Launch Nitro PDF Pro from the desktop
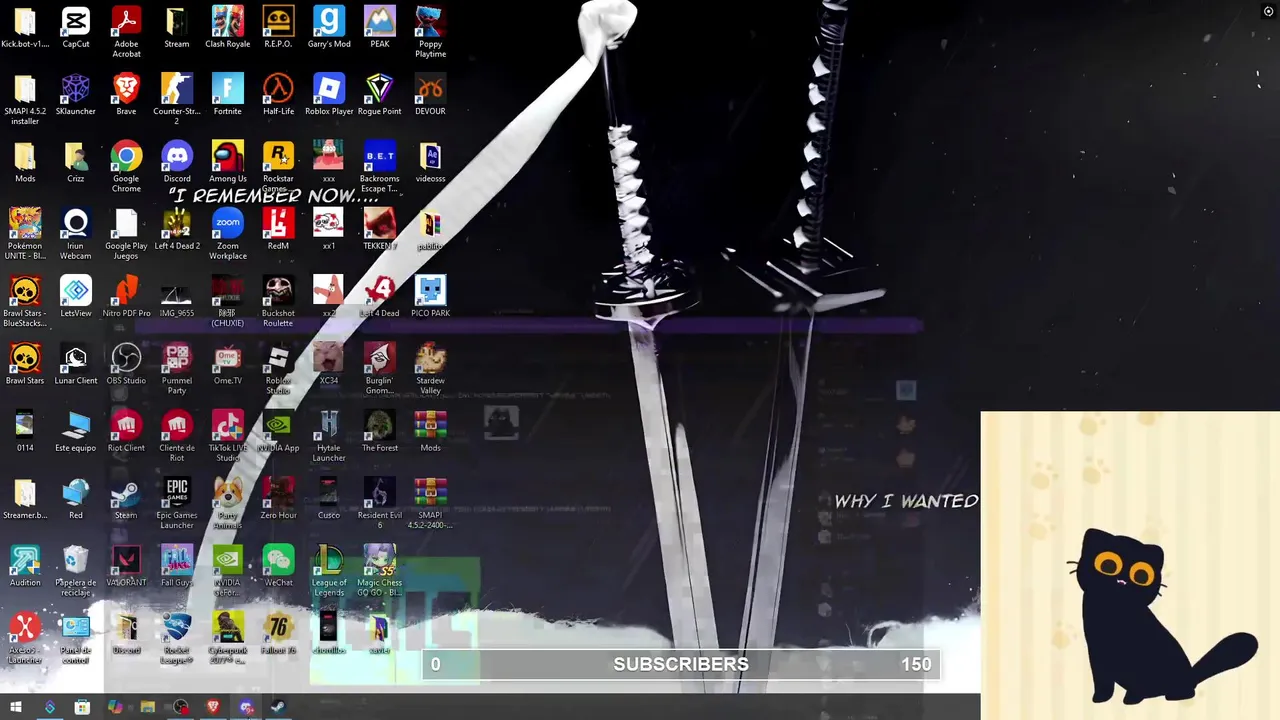 (x=126, y=296)
